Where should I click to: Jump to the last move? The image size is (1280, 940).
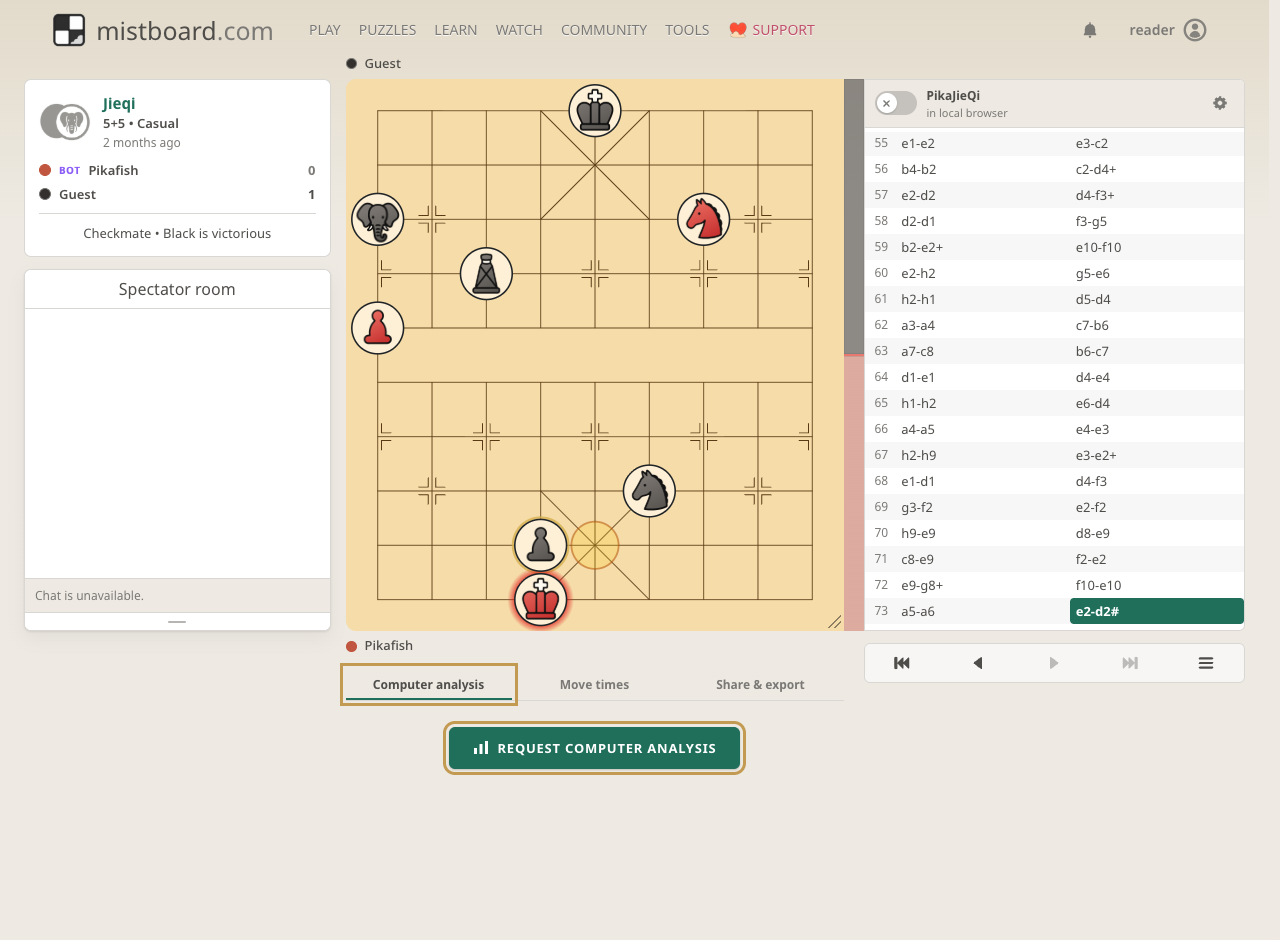tap(1130, 663)
